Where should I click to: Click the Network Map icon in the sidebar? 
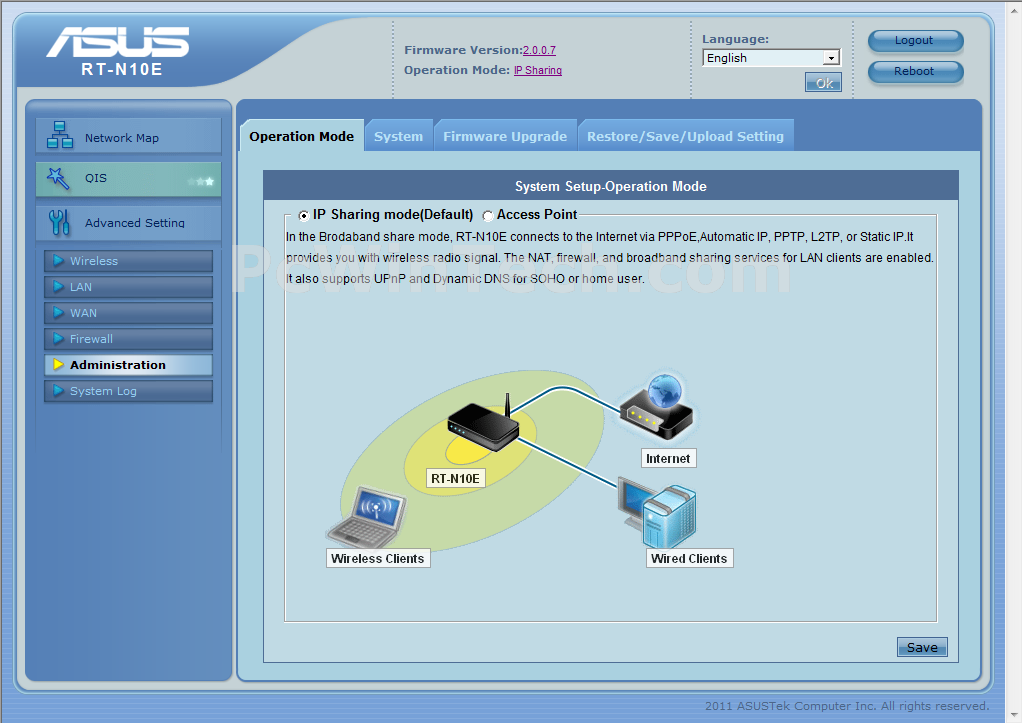coord(60,135)
